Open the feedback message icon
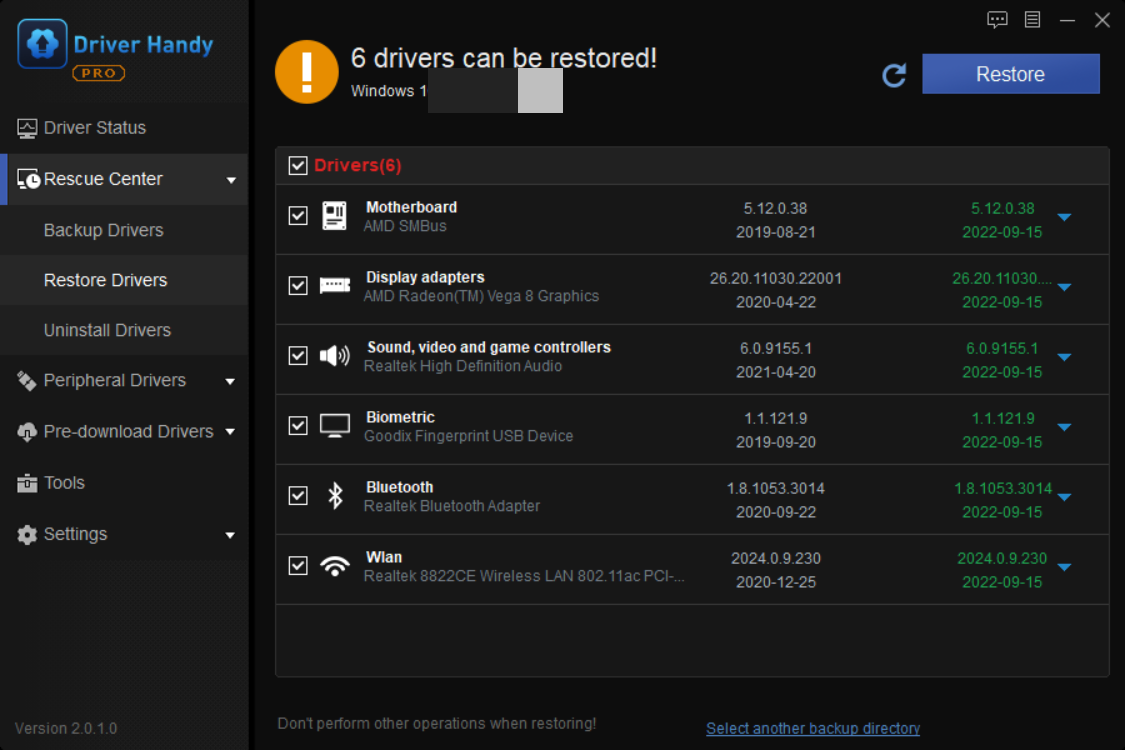The width and height of the screenshot is (1125, 750). click(997, 19)
